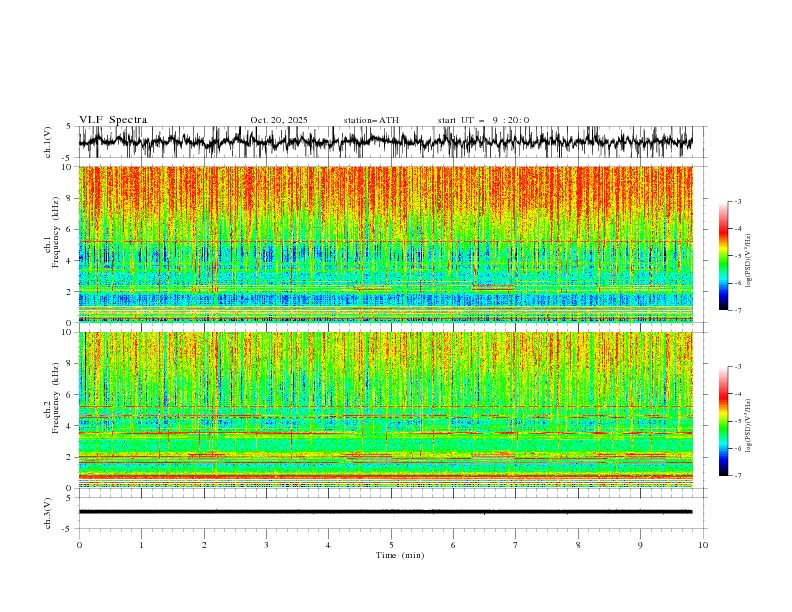
Task: Click the 'ch.3(V)' waveform axis label
Action: [x=48, y=513]
